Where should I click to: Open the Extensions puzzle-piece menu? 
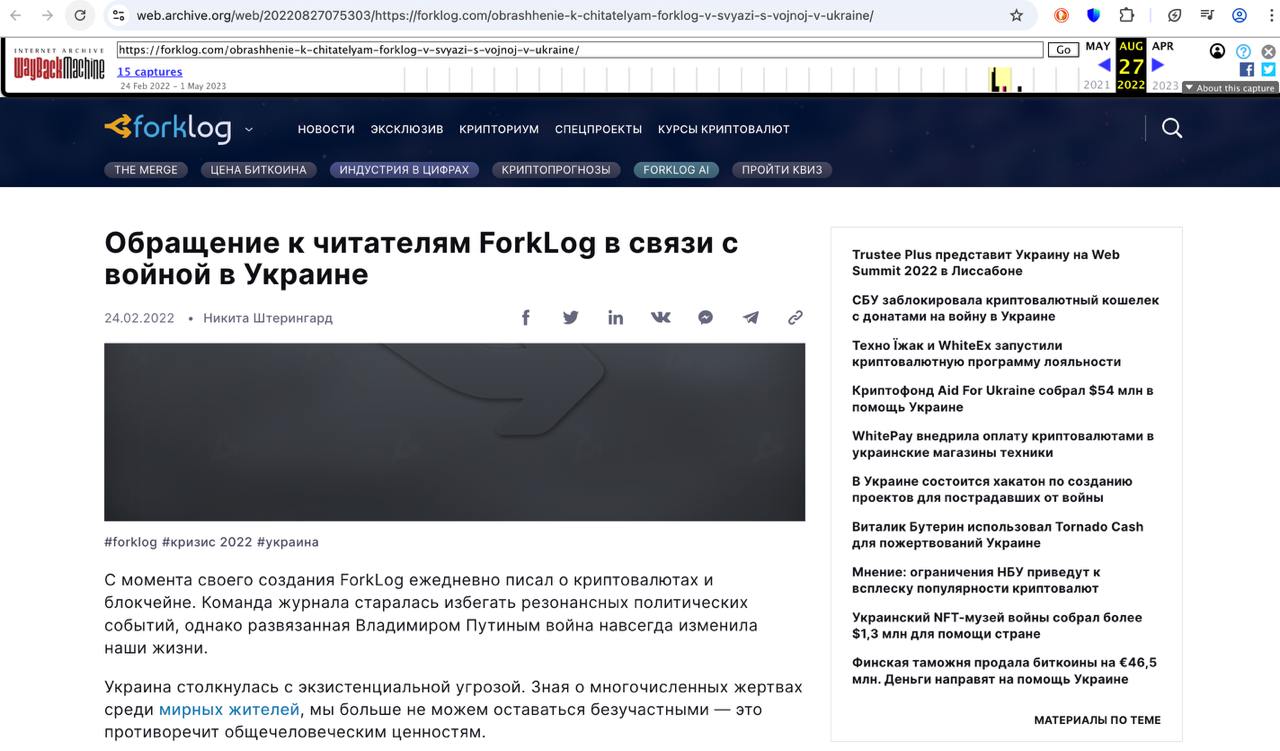click(1127, 15)
